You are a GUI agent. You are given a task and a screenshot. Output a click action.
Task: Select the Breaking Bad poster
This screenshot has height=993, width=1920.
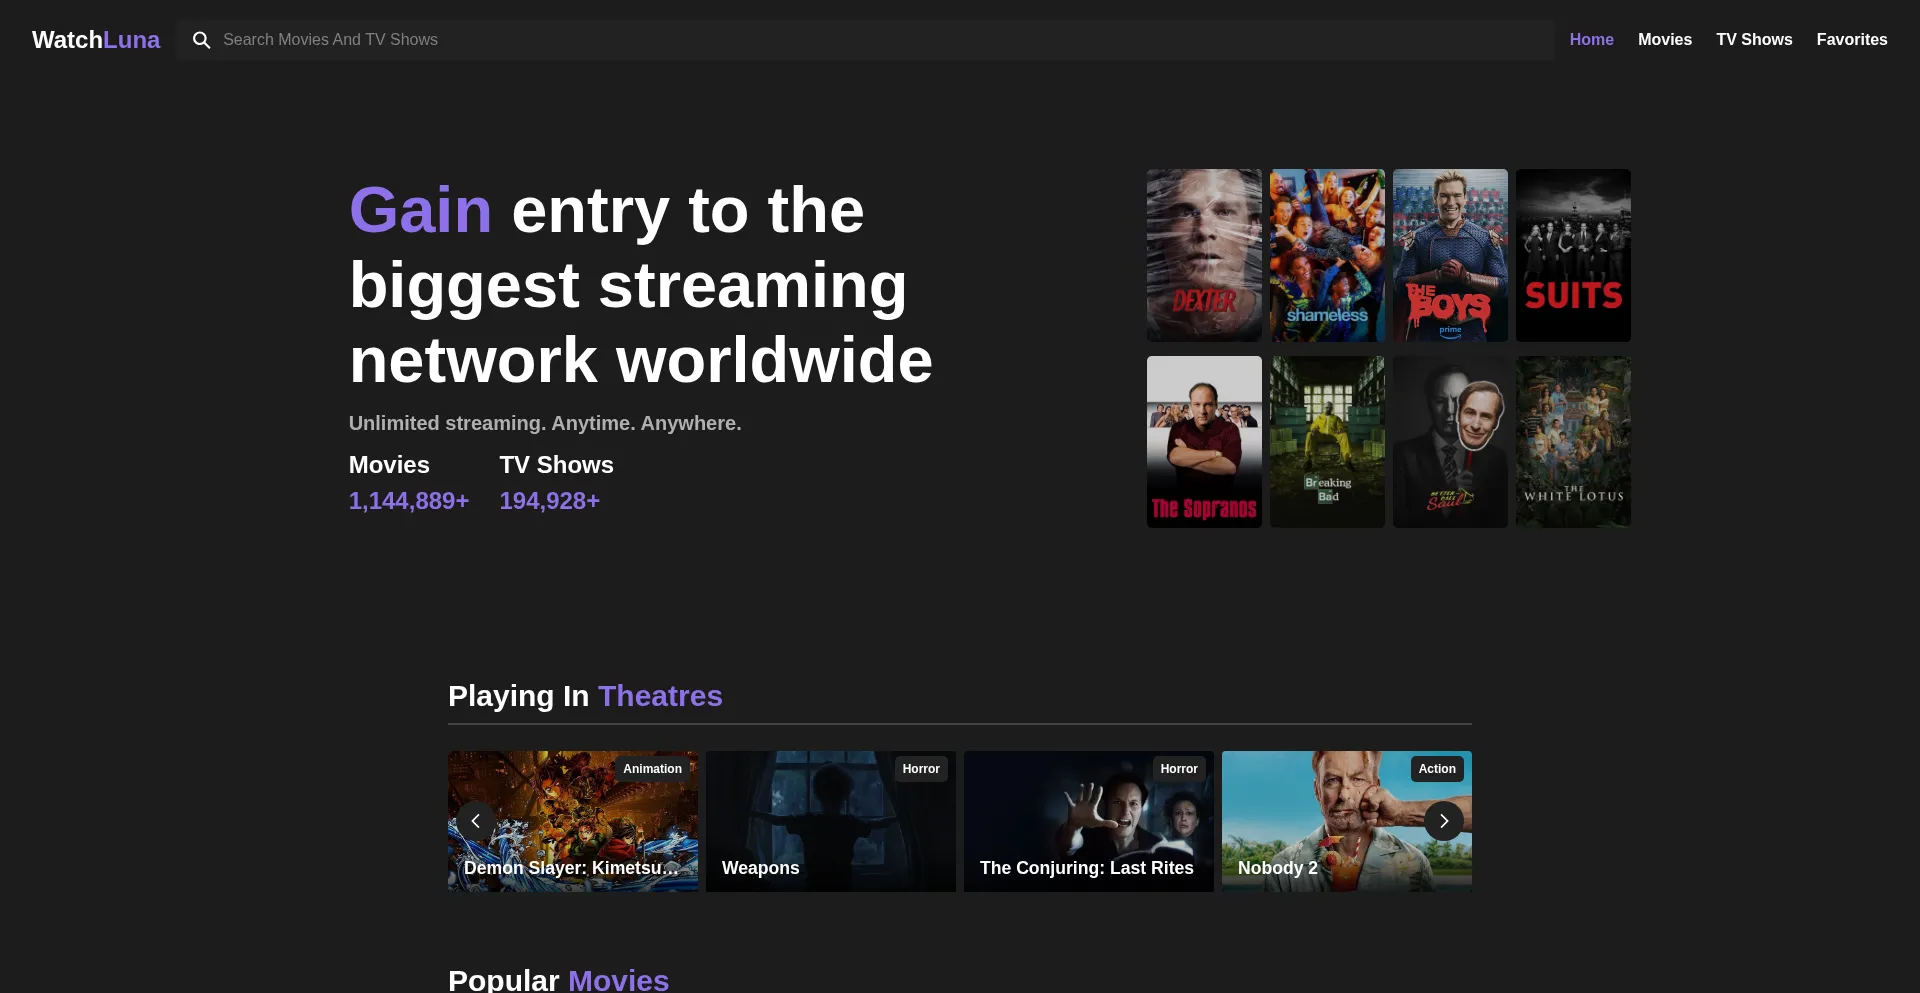[x=1327, y=441]
